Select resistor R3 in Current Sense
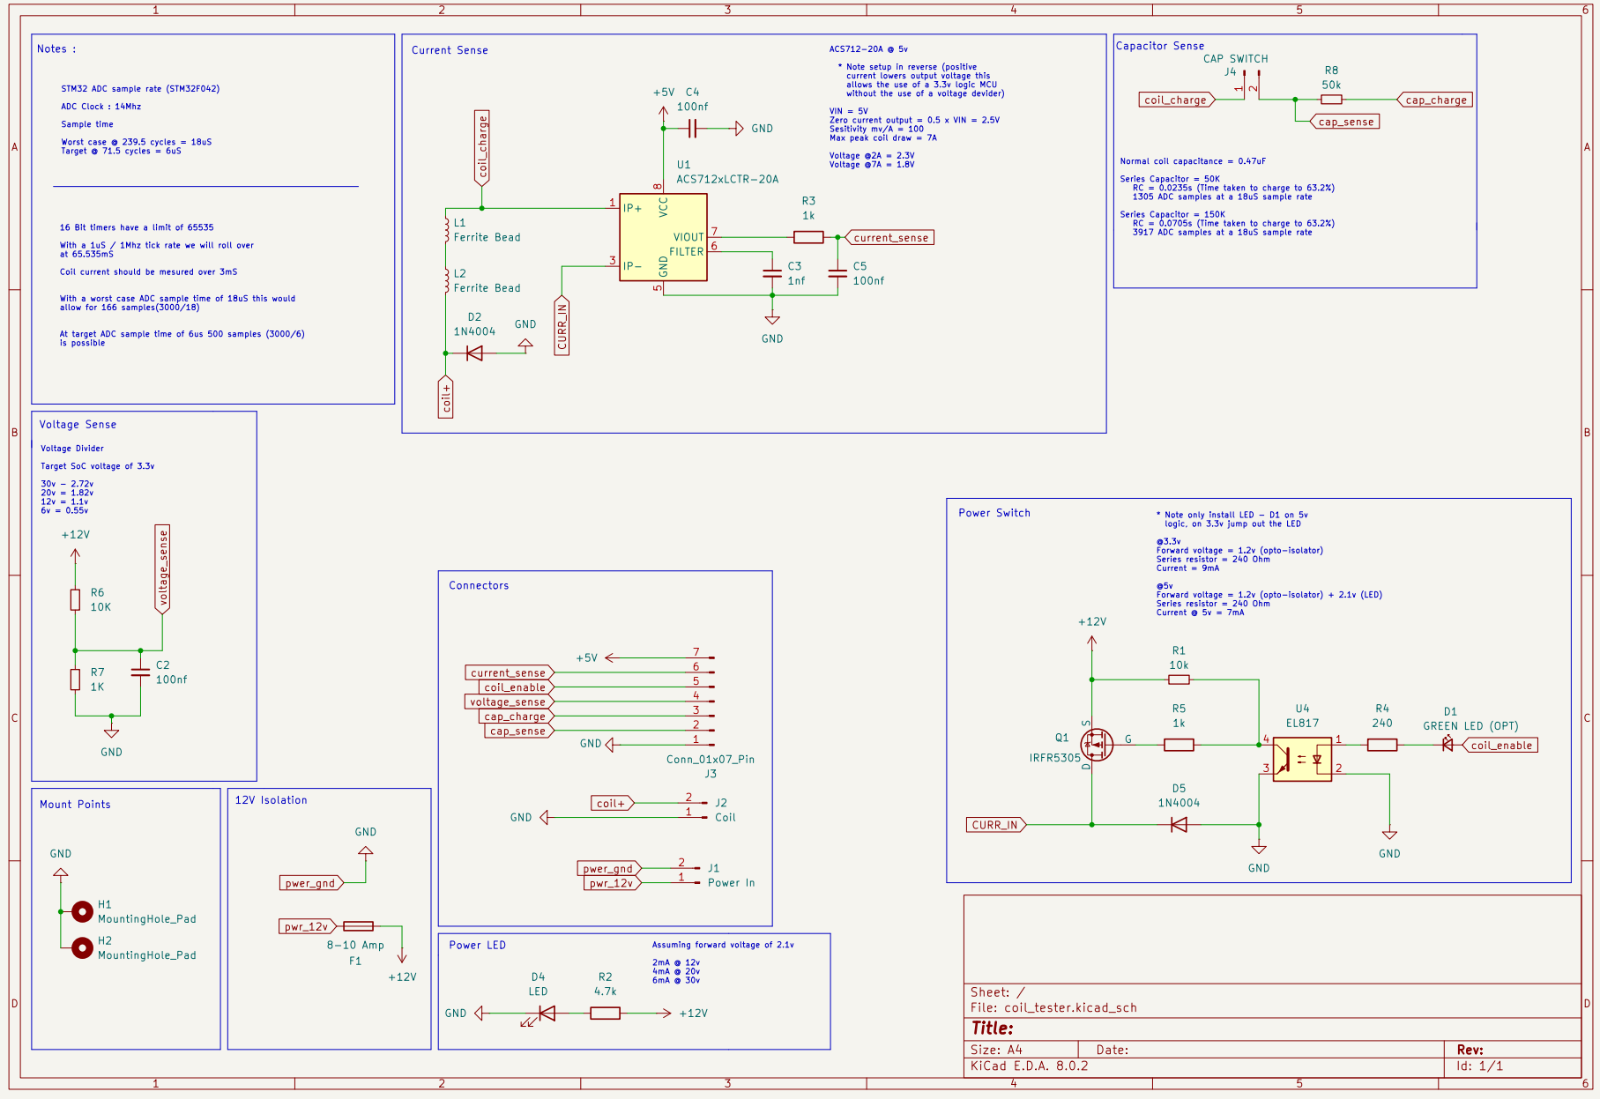 point(808,237)
